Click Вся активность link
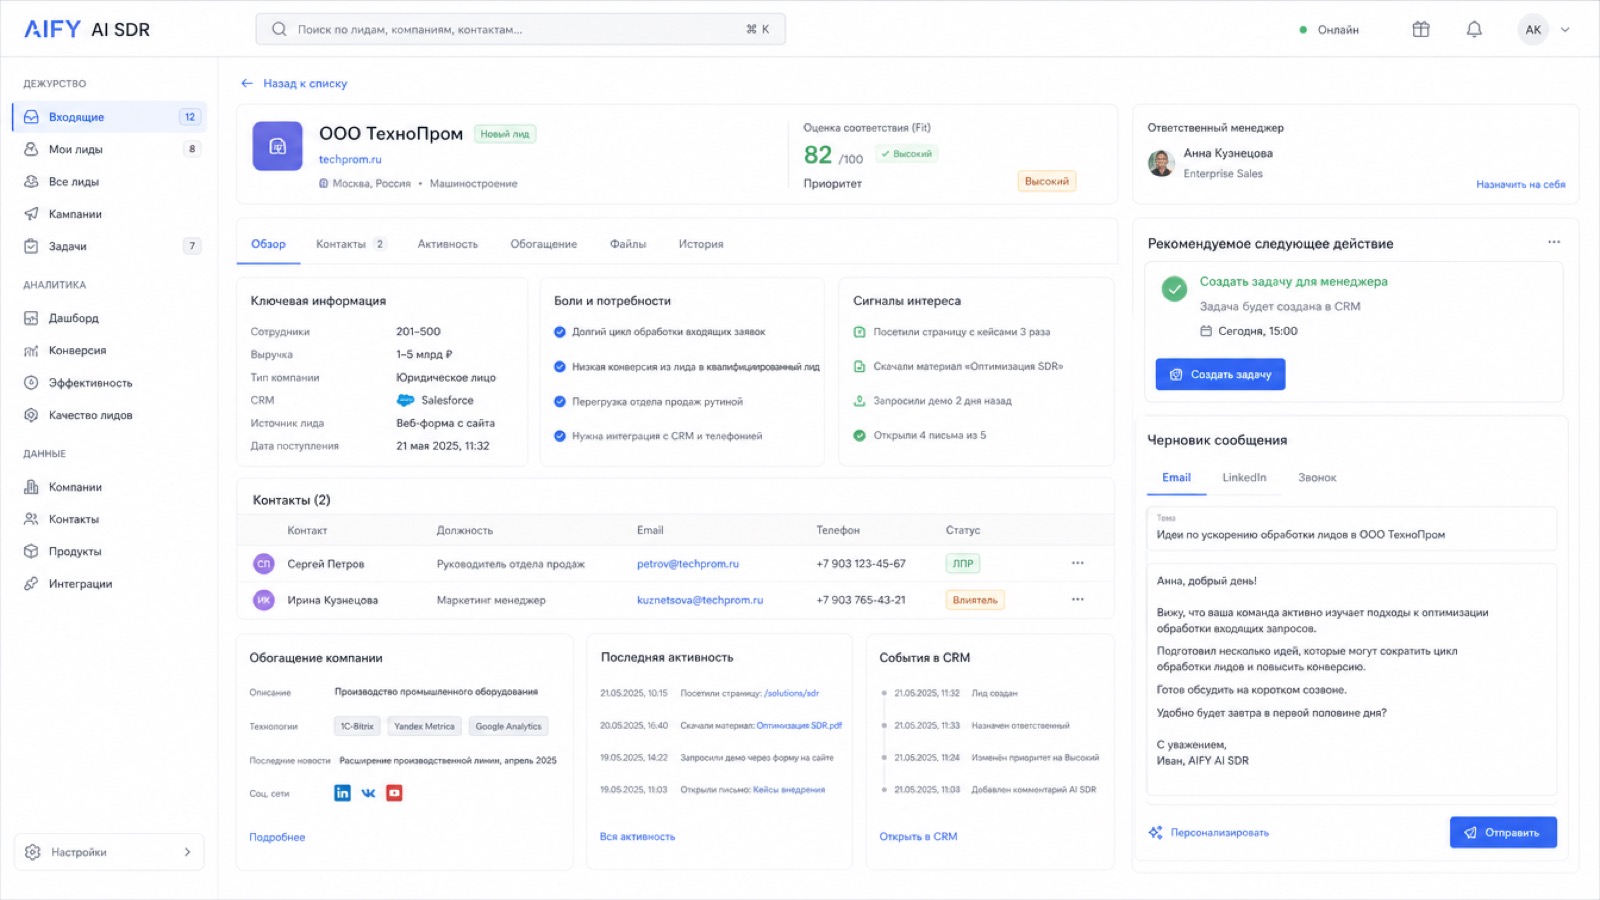Viewport: 1600px width, 900px height. 637,837
